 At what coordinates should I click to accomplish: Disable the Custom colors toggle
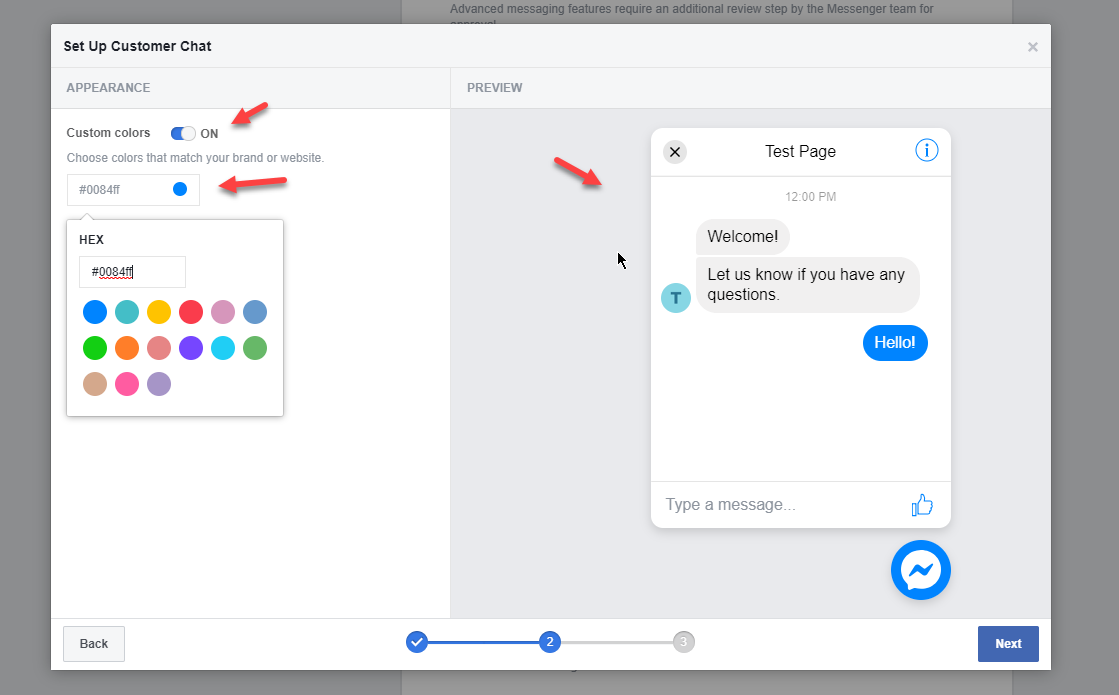click(183, 133)
